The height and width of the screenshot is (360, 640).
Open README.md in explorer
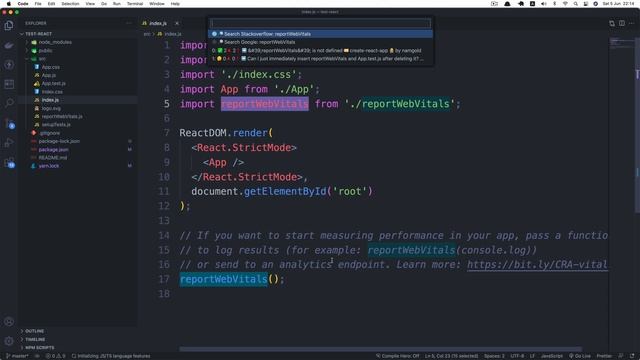pos(53,158)
